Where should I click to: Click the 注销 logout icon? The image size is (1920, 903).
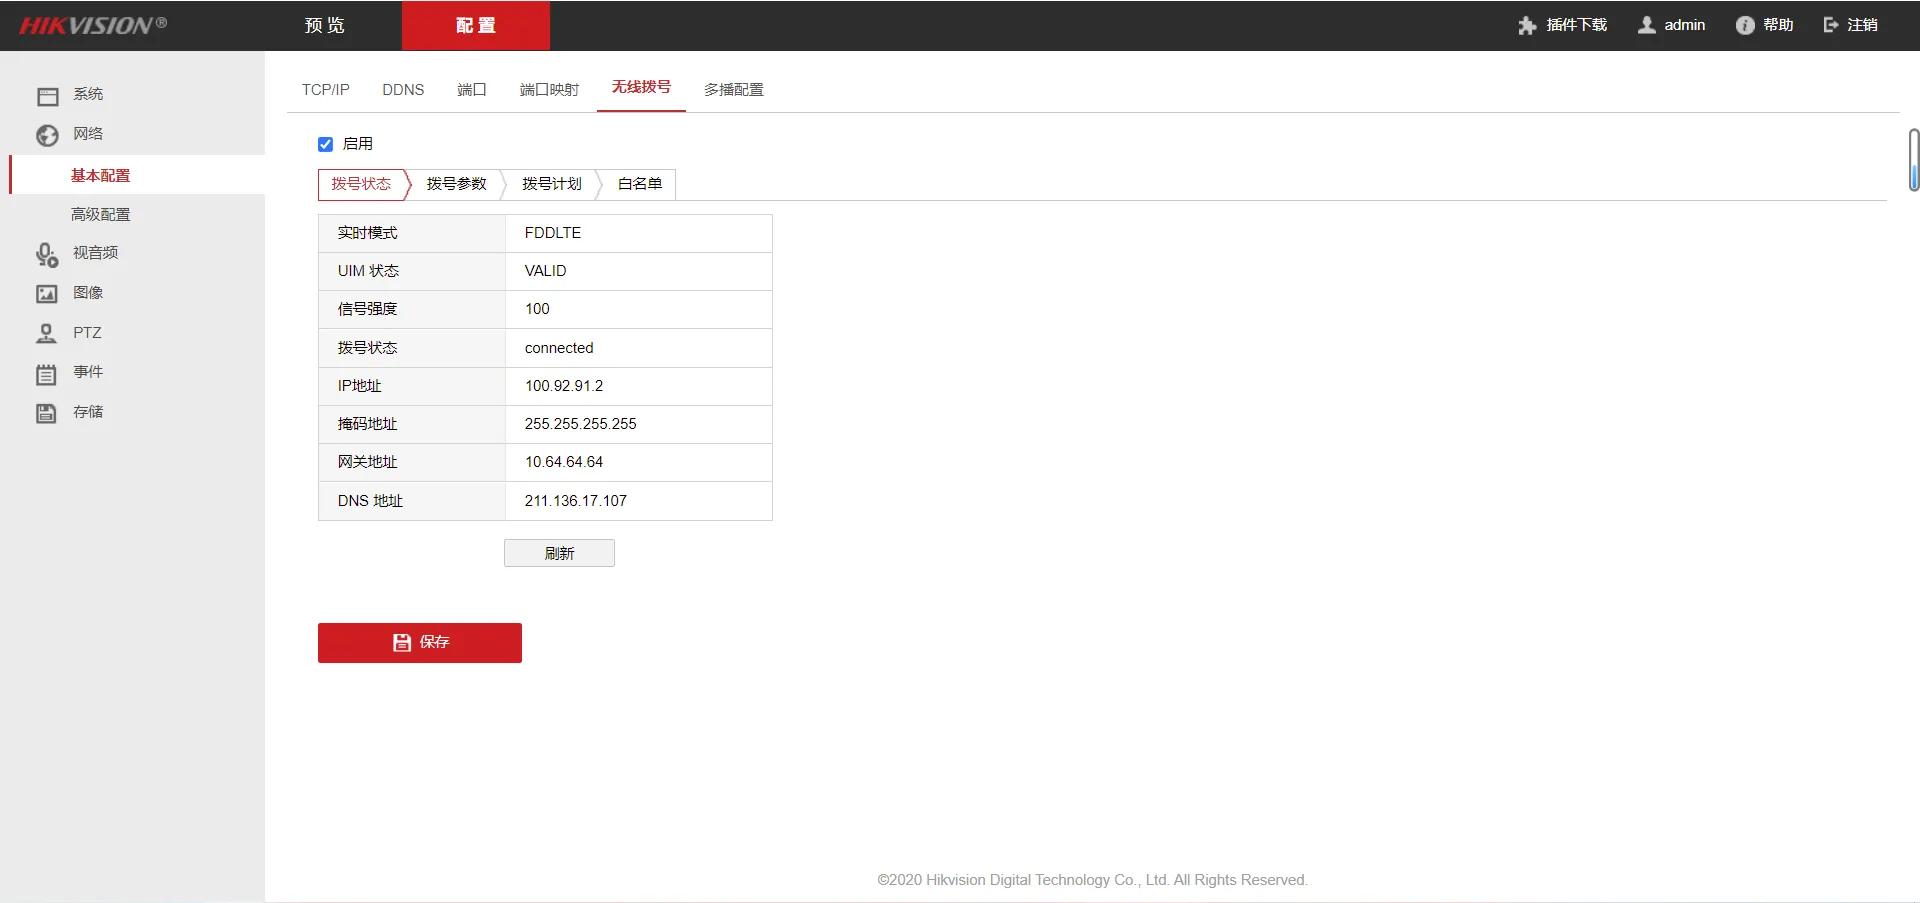point(1831,25)
